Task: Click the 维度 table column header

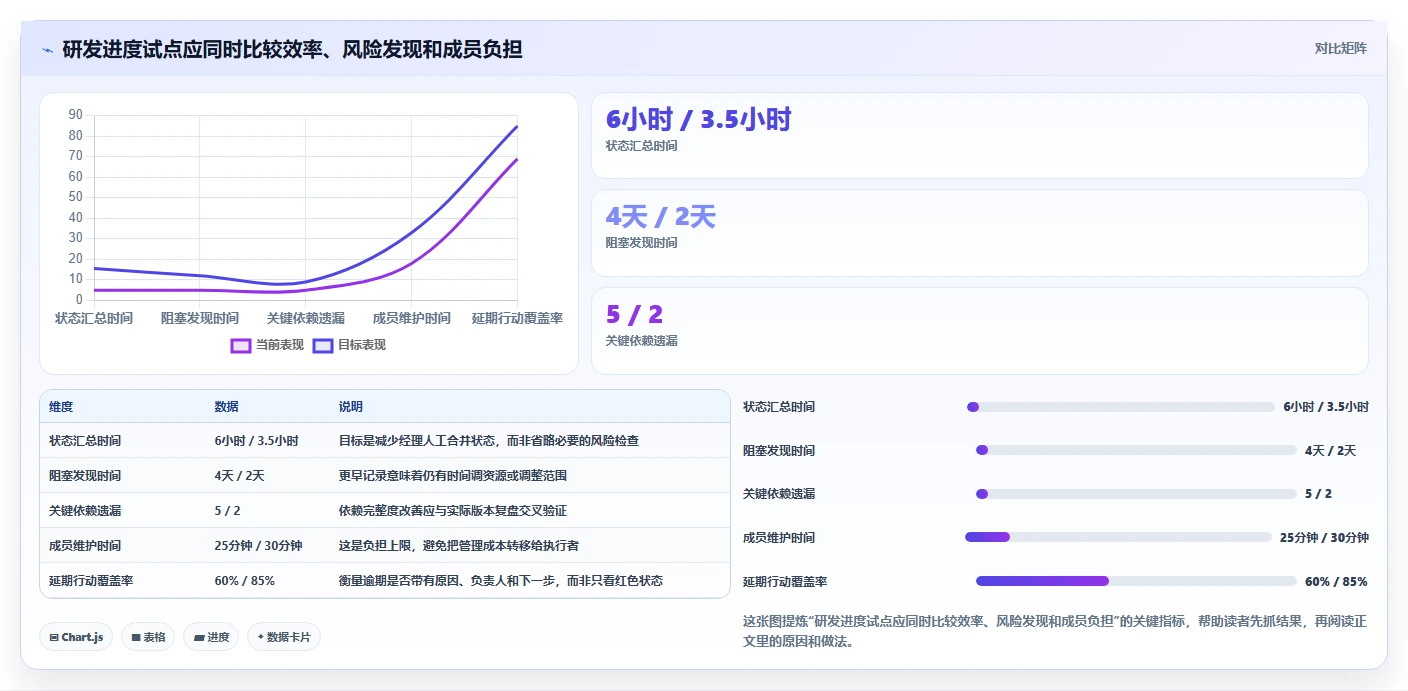Action: tap(61, 407)
